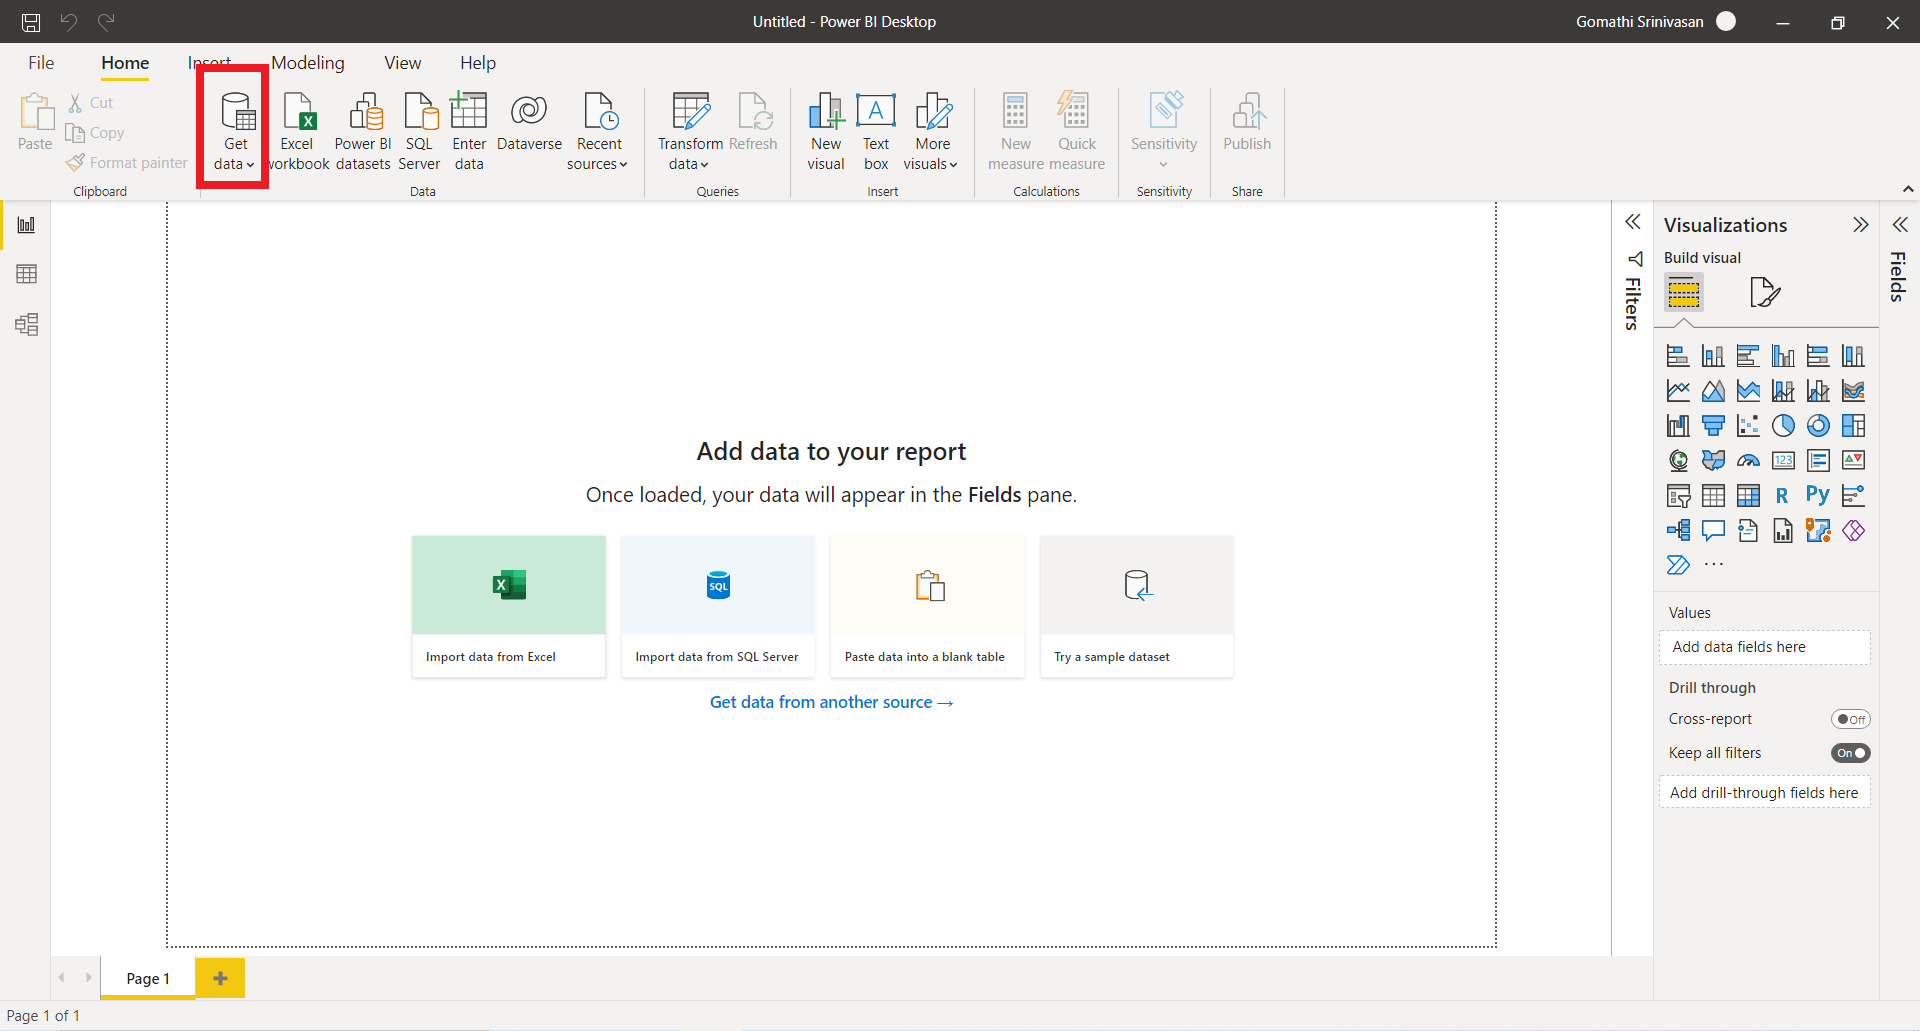
Task: Select the Gauge visual
Action: click(x=1748, y=461)
